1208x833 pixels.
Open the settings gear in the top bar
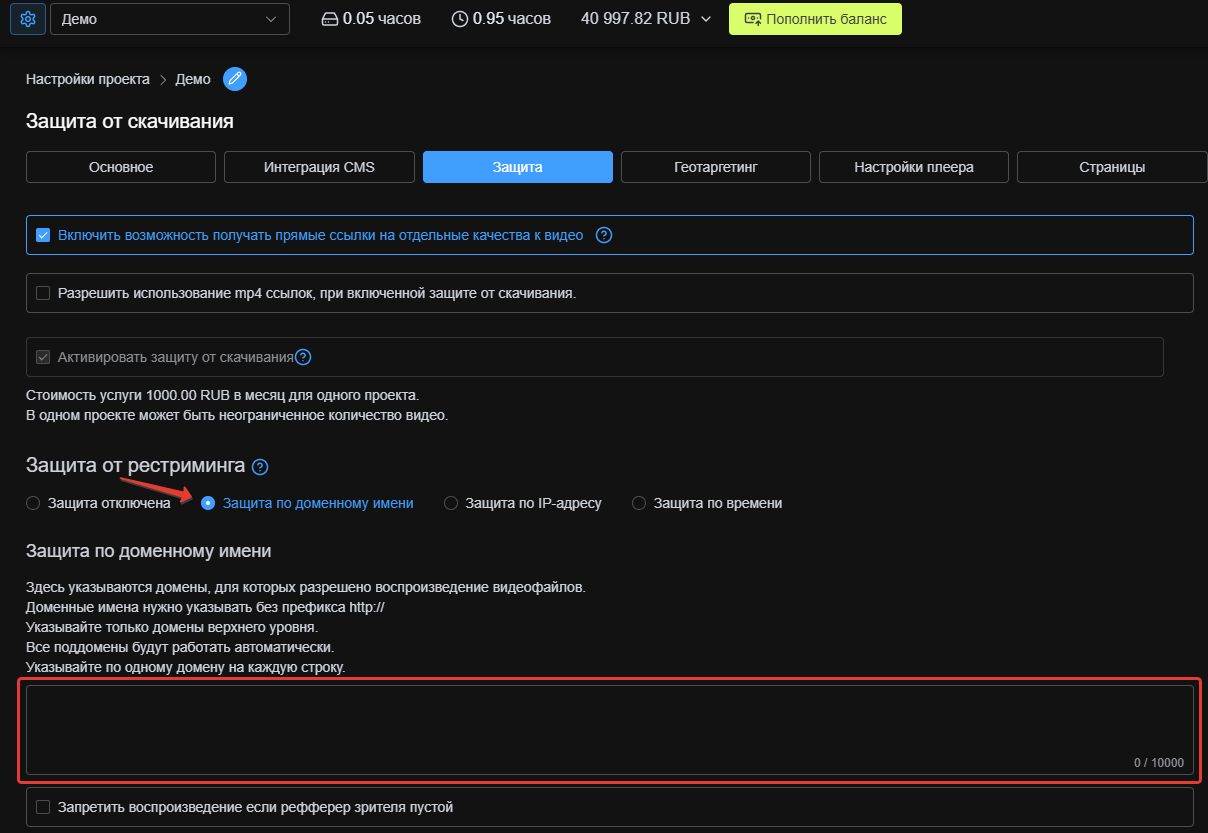28,19
